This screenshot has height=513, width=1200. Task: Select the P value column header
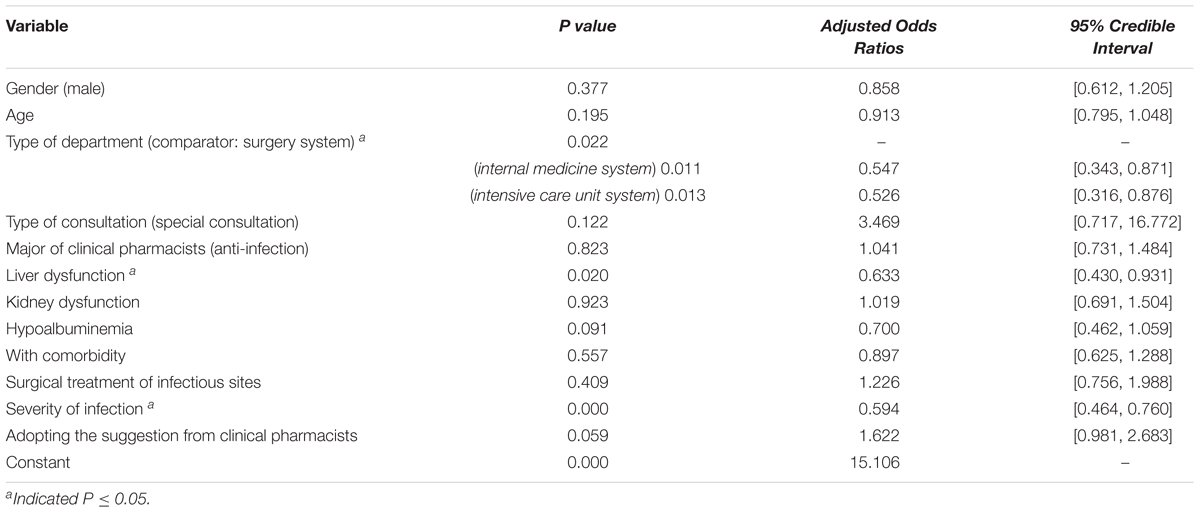(x=587, y=27)
